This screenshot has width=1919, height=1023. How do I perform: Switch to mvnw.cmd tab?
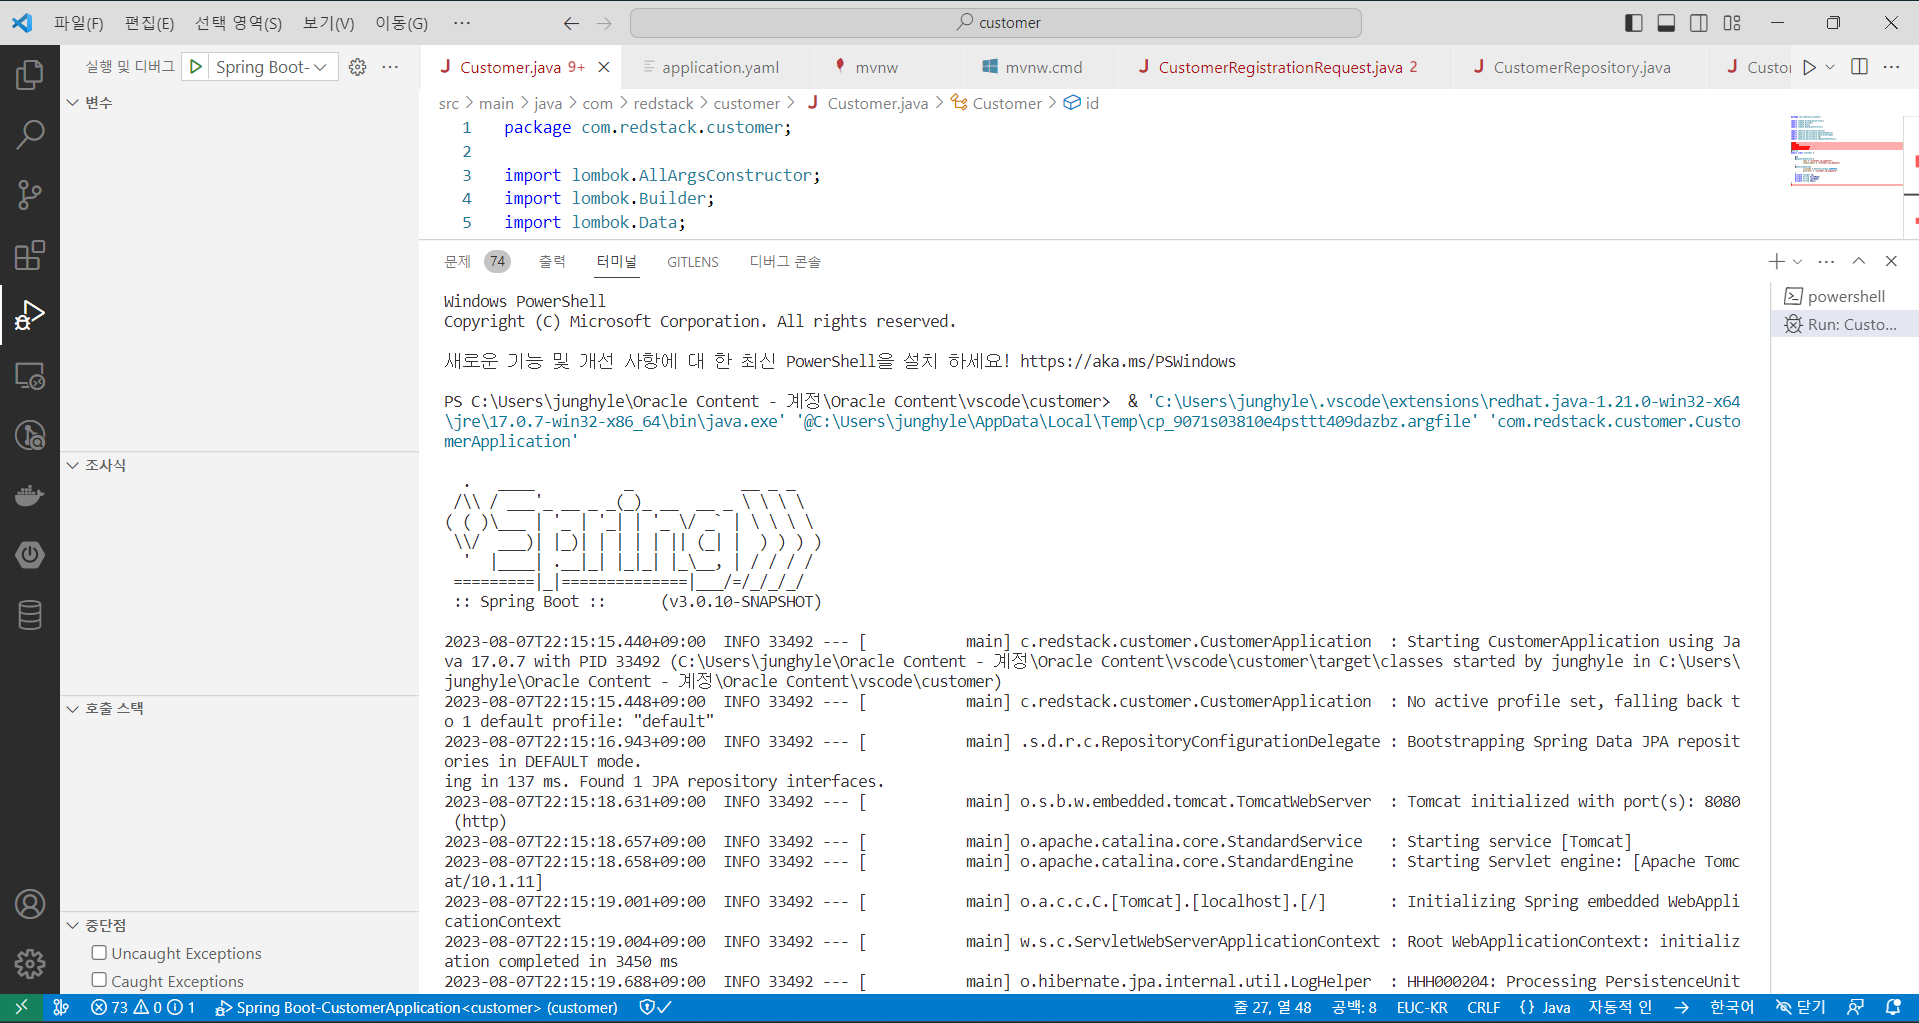[x=1043, y=67]
